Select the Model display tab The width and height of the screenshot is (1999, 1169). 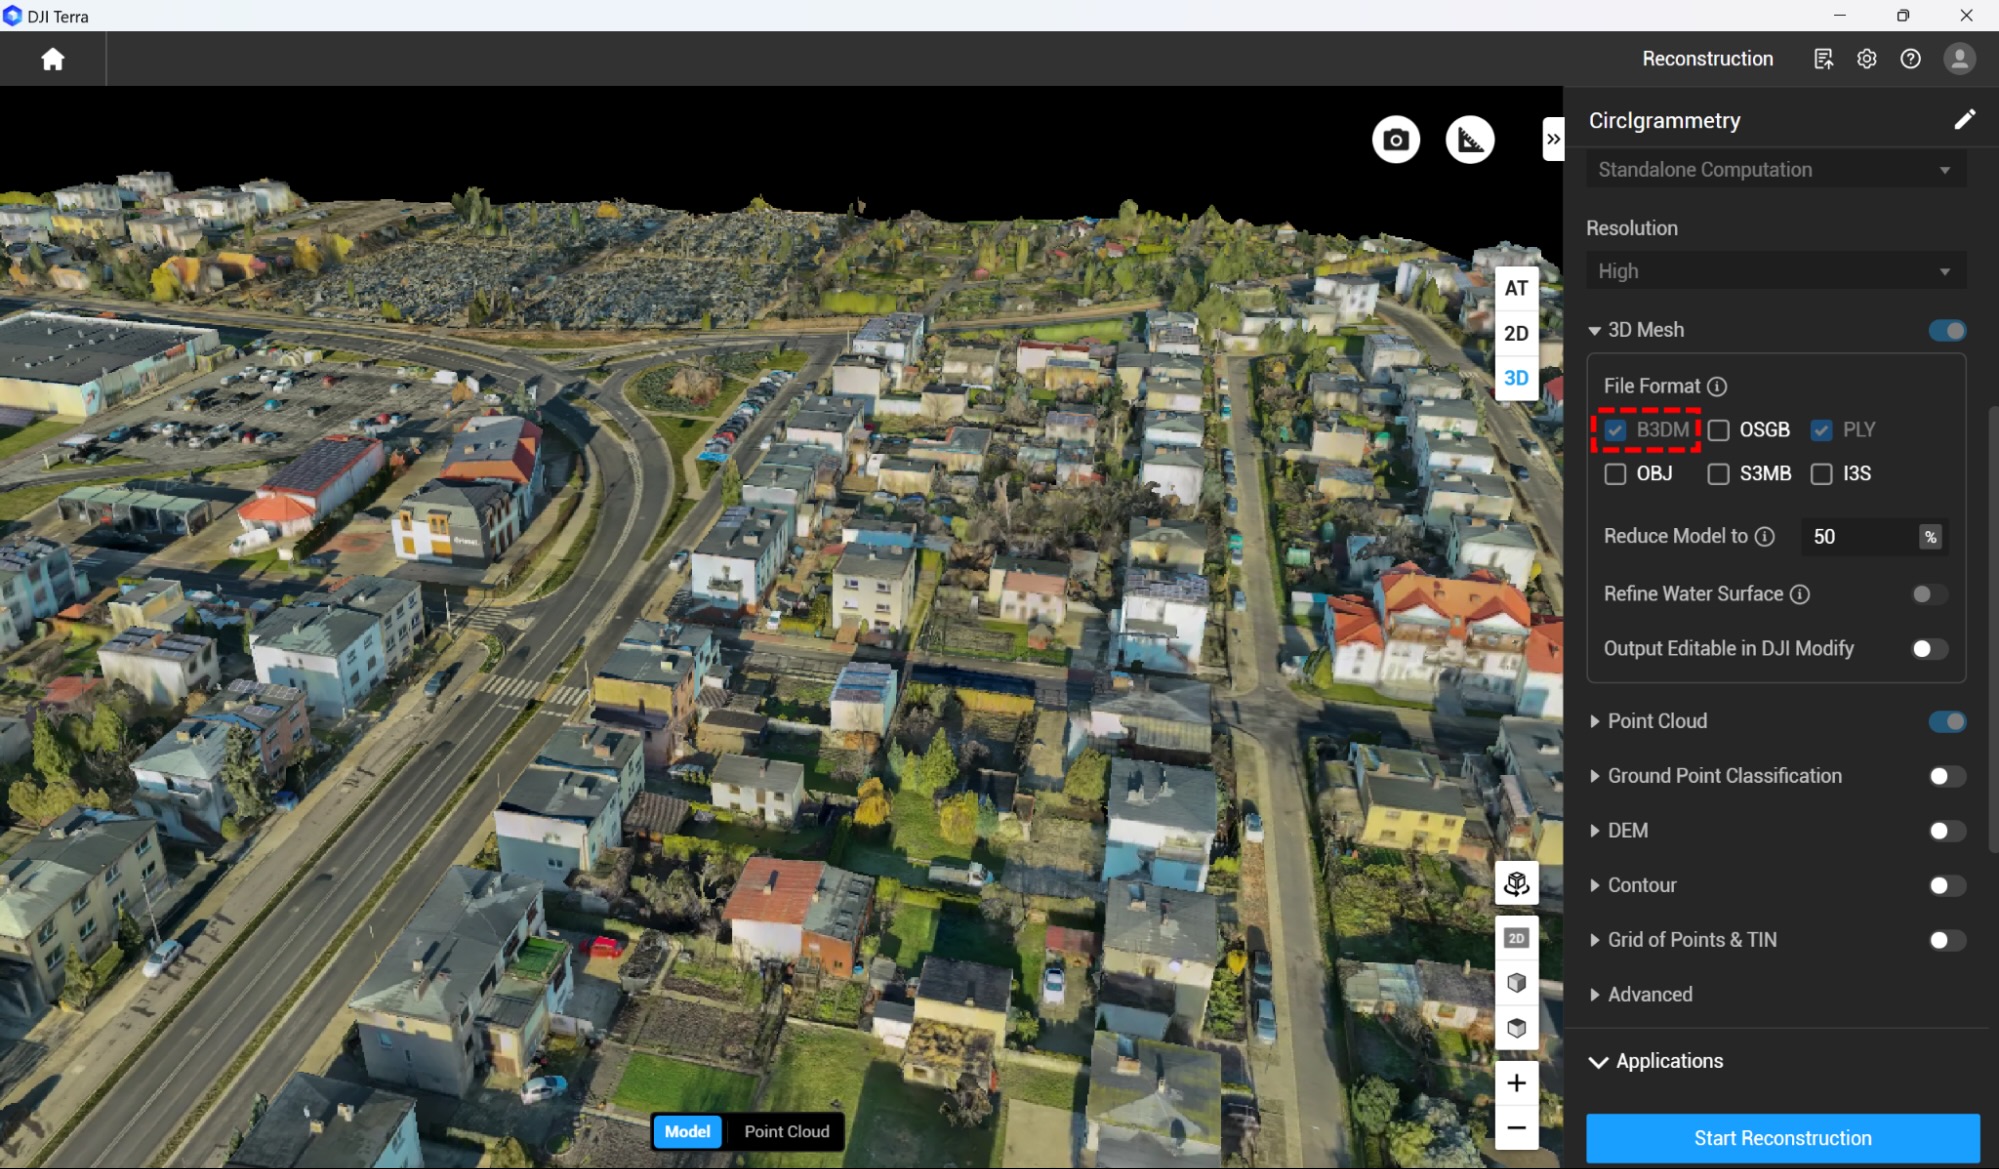click(x=687, y=1132)
